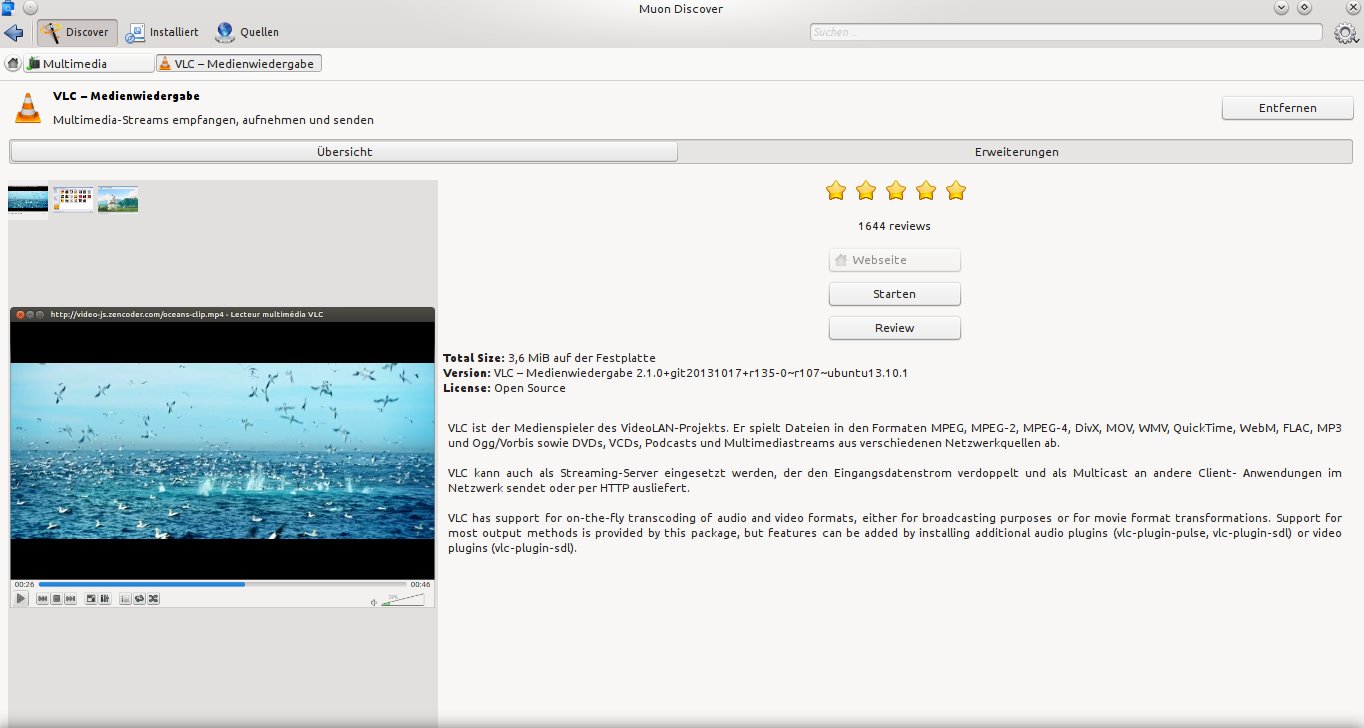The width and height of the screenshot is (1364, 728).
Task: Select the VLC – Medienwiedergabe breadcrumb
Action: click(239, 64)
